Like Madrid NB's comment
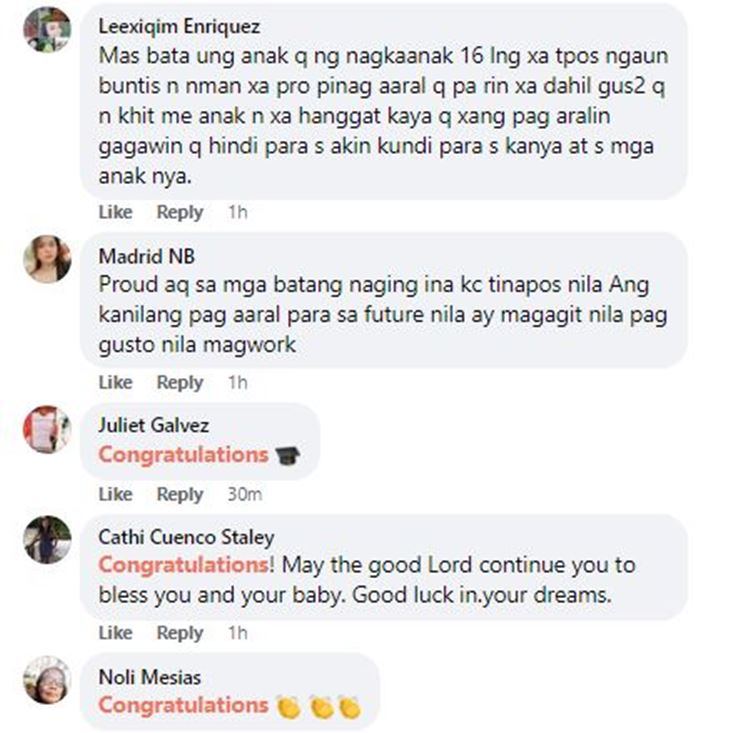This screenshot has height=733, width=750. 115,382
